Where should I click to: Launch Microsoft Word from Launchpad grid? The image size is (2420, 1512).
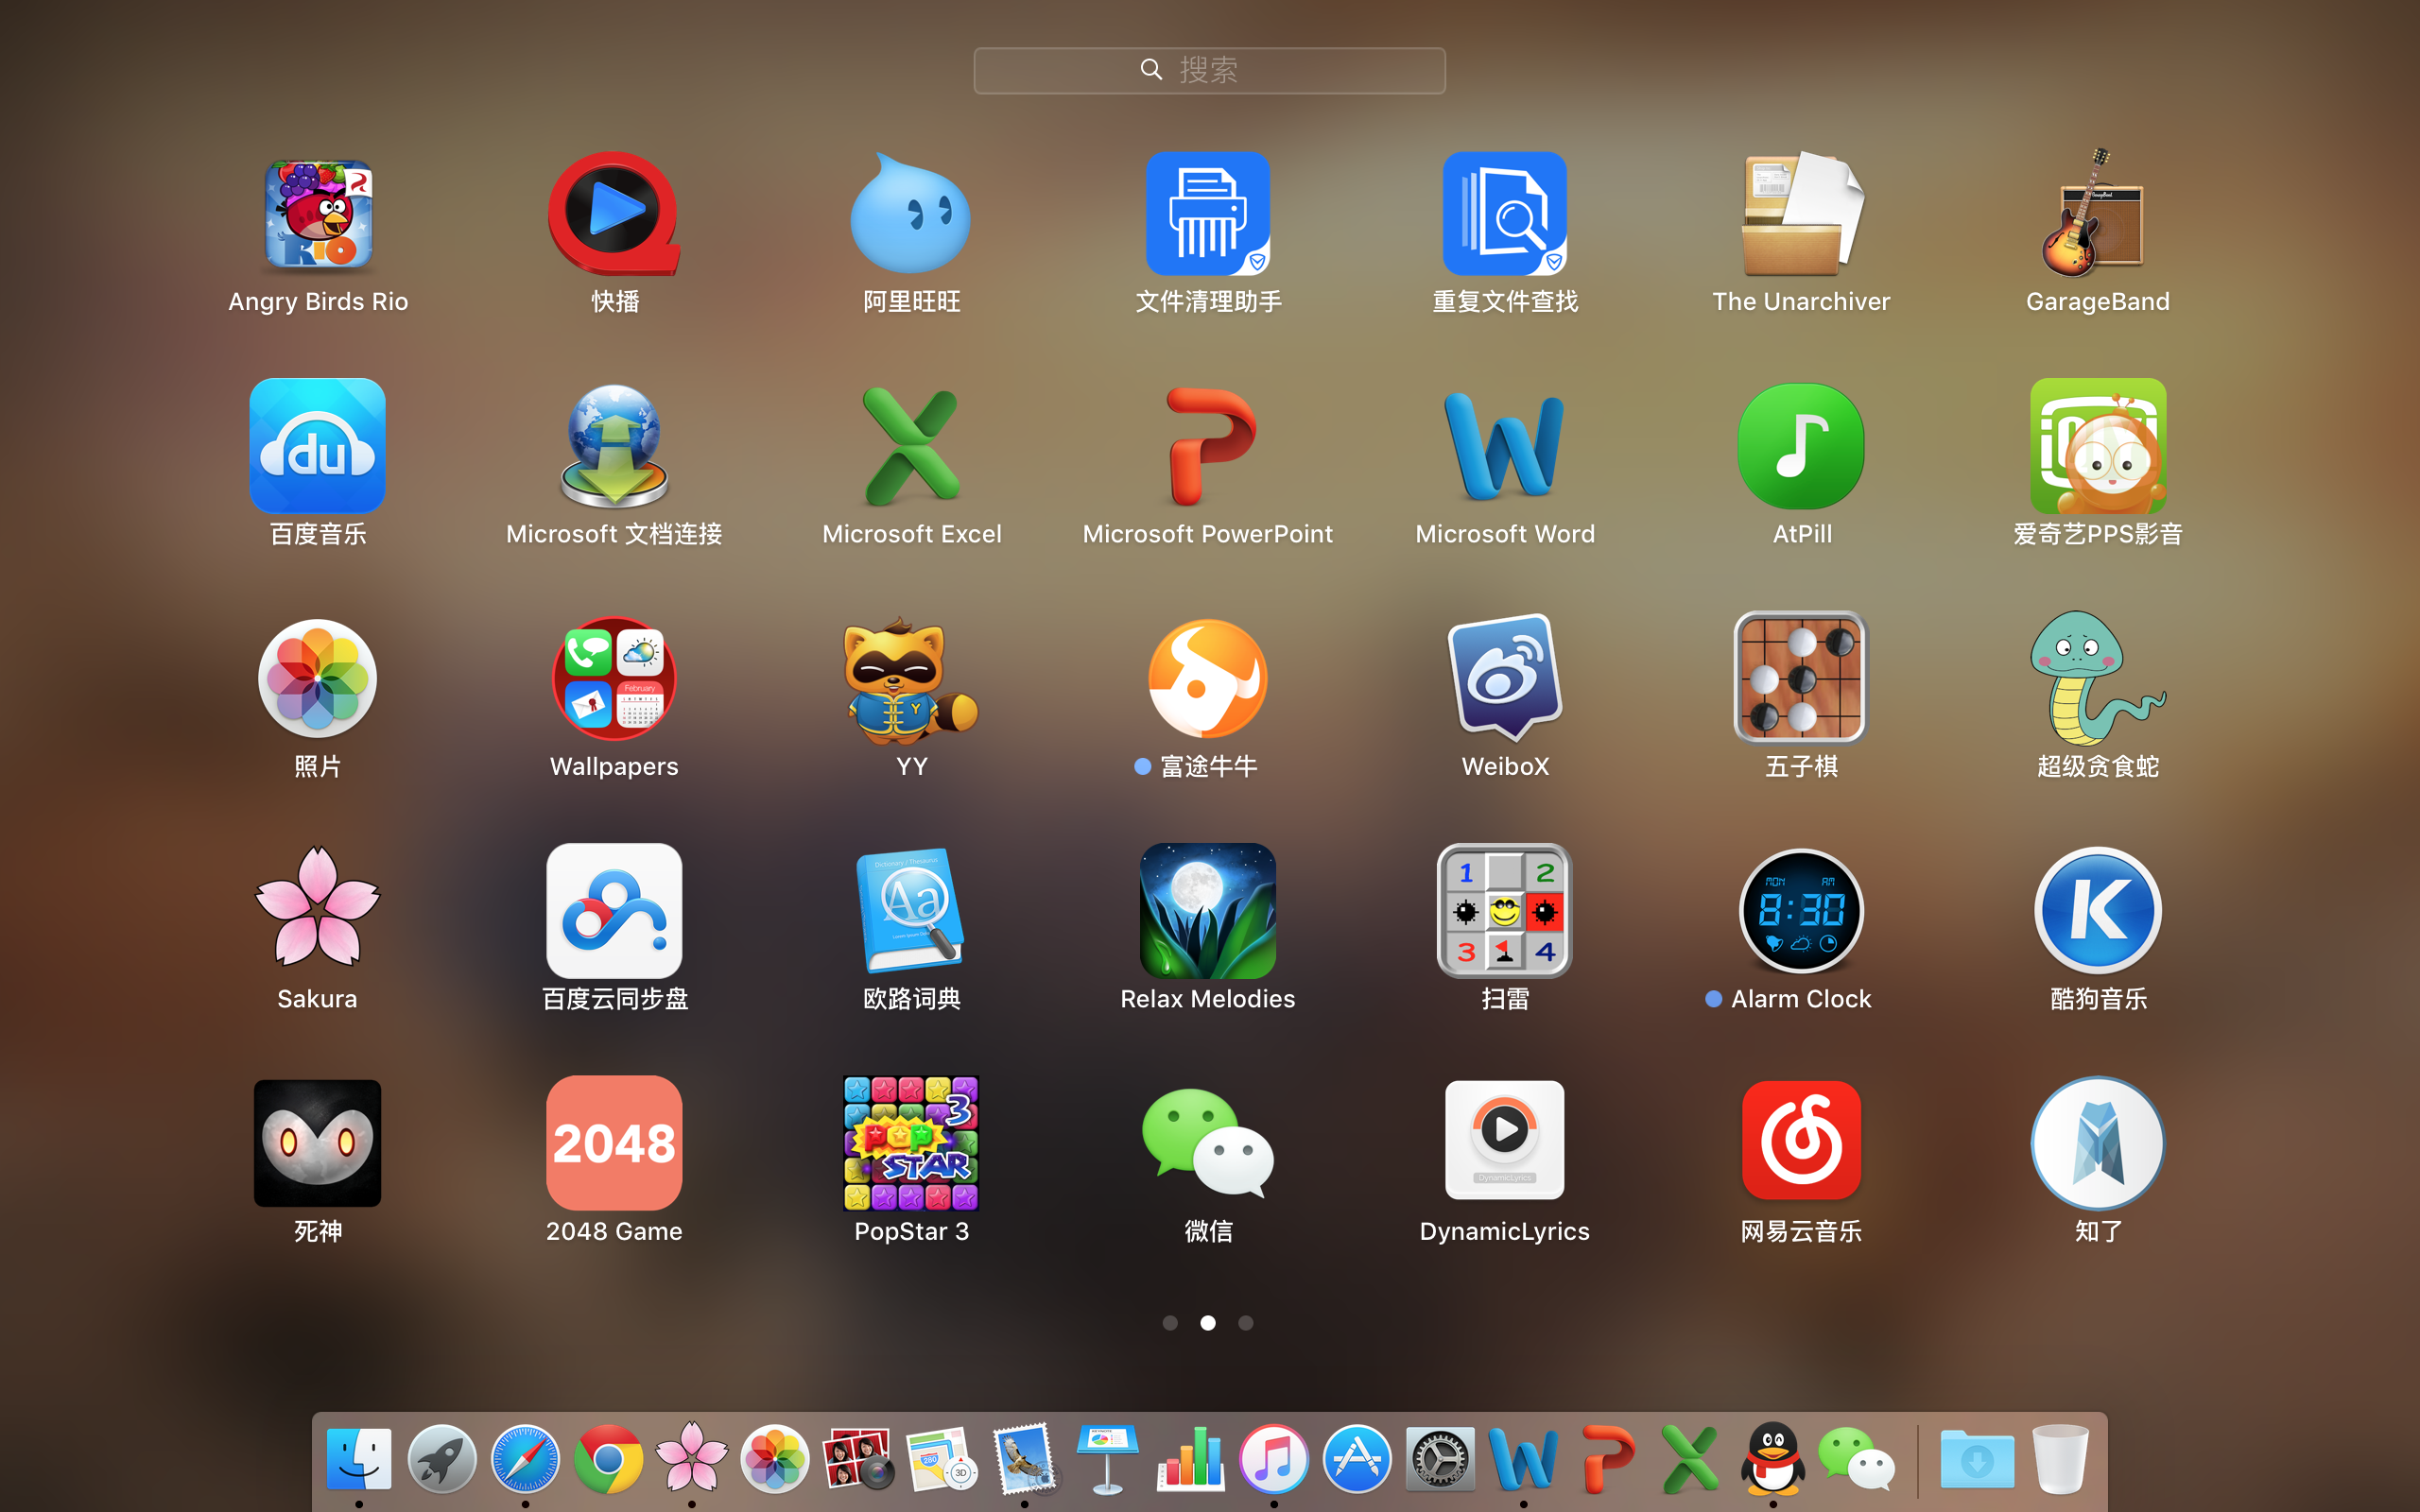point(1504,446)
